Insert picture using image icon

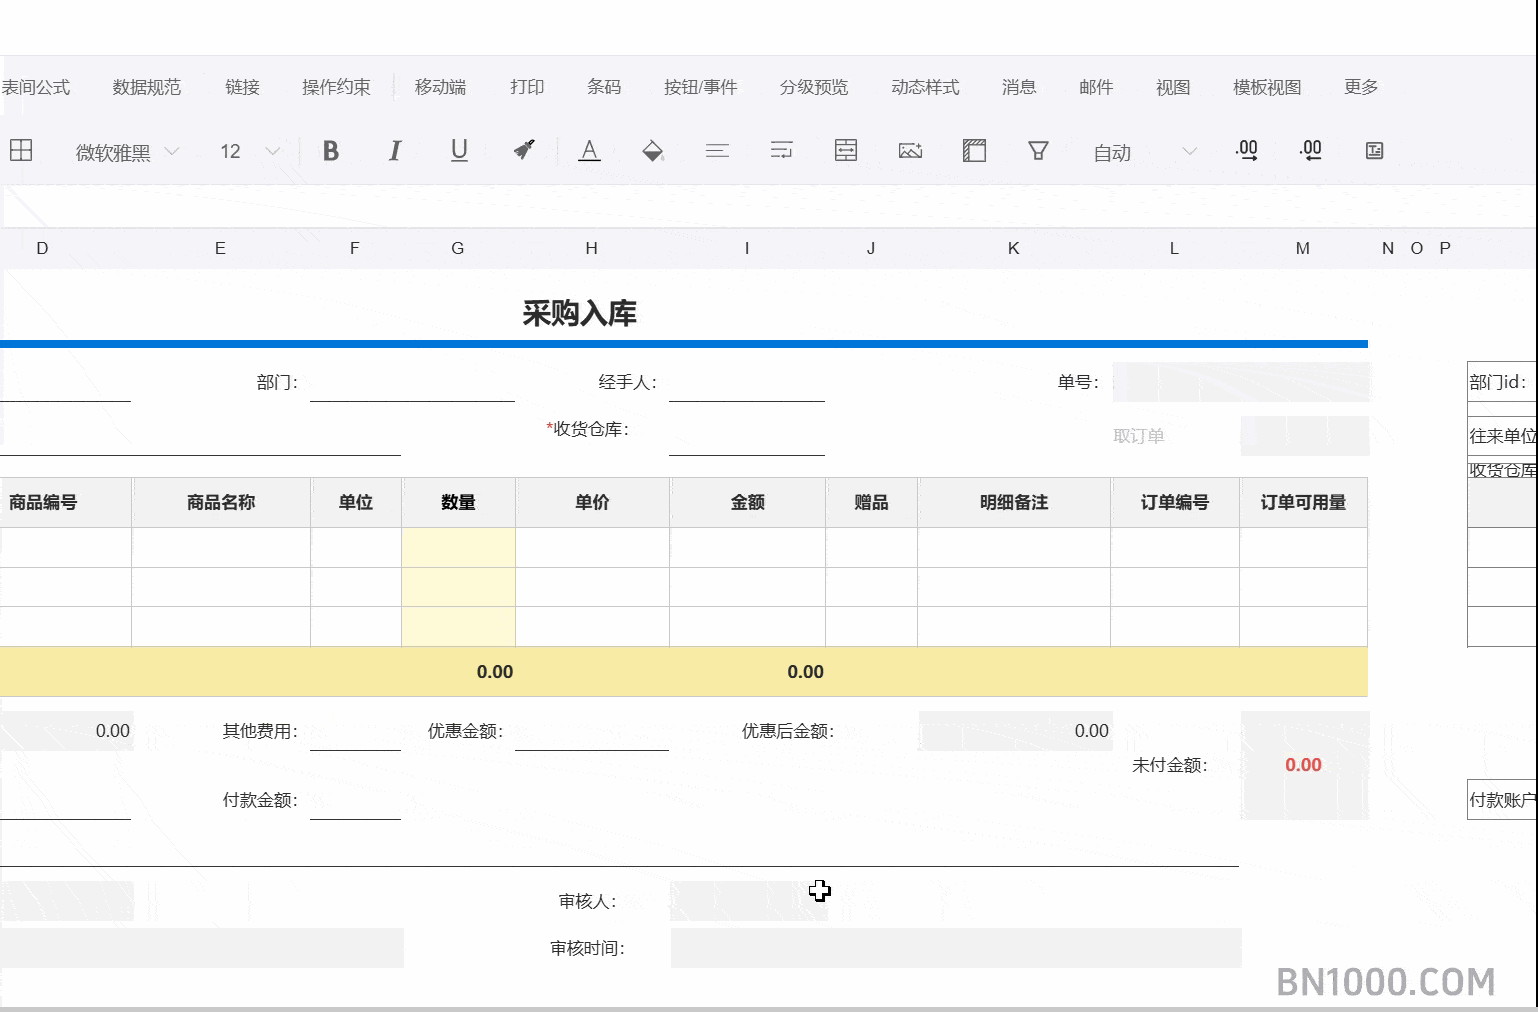click(910, 151)
